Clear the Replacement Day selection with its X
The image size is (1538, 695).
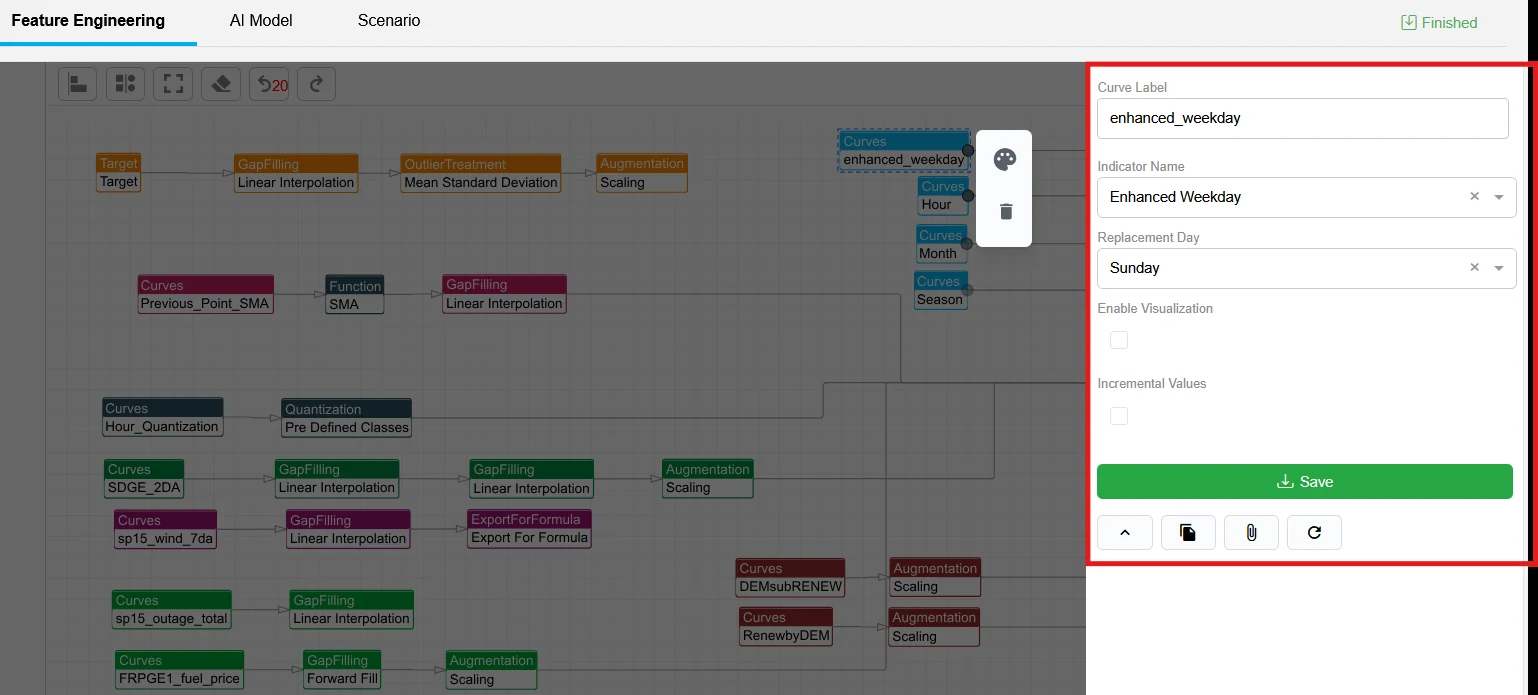click(1474, 268)
